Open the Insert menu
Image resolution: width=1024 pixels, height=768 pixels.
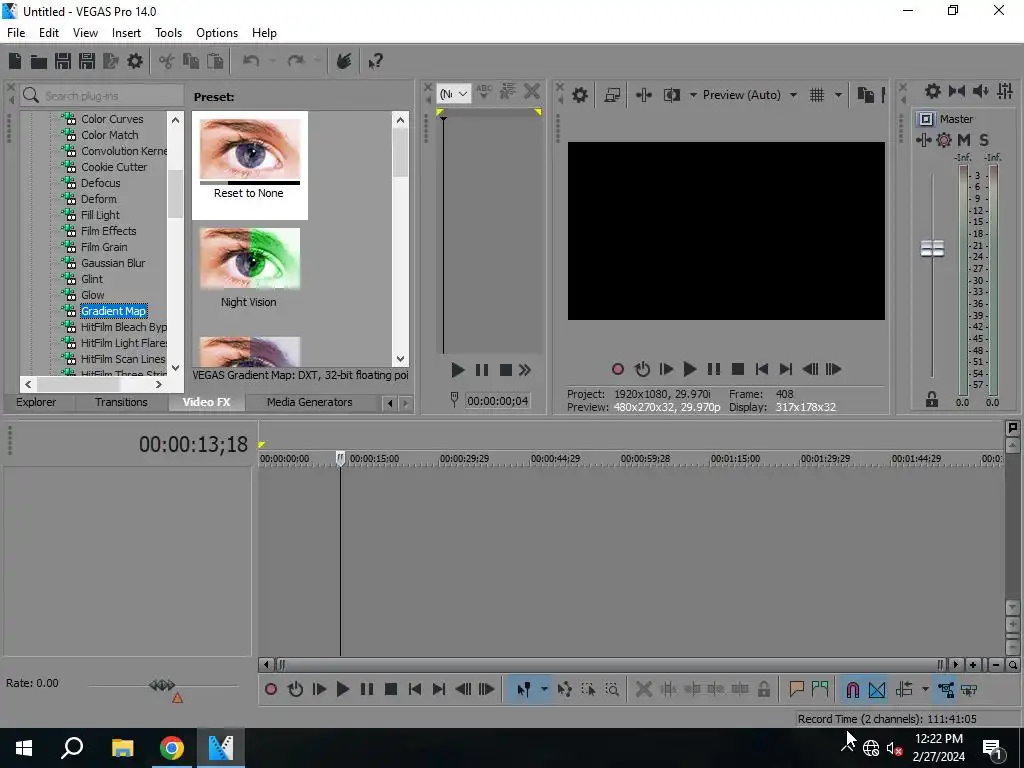coord(126,33)
